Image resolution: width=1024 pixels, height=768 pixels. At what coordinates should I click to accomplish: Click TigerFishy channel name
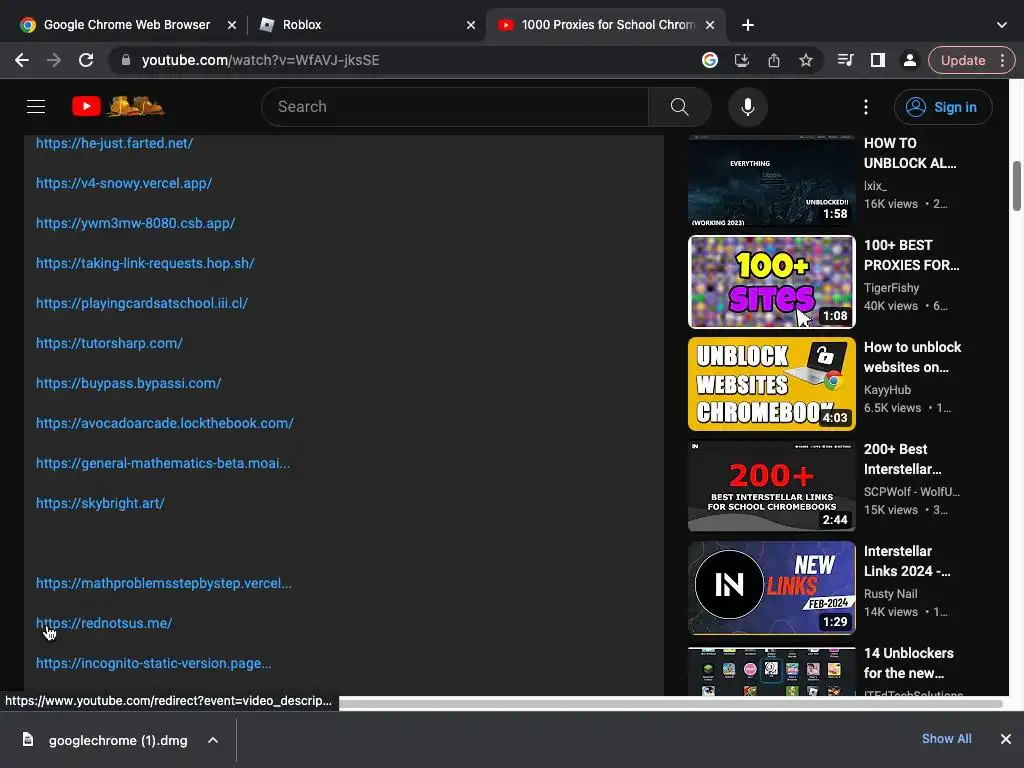point(891,287)
